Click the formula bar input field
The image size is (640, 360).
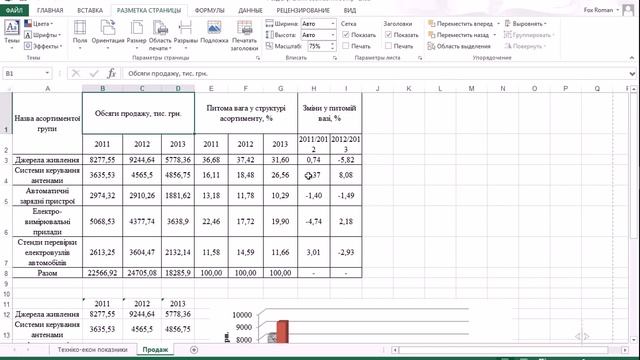[376, 73]
